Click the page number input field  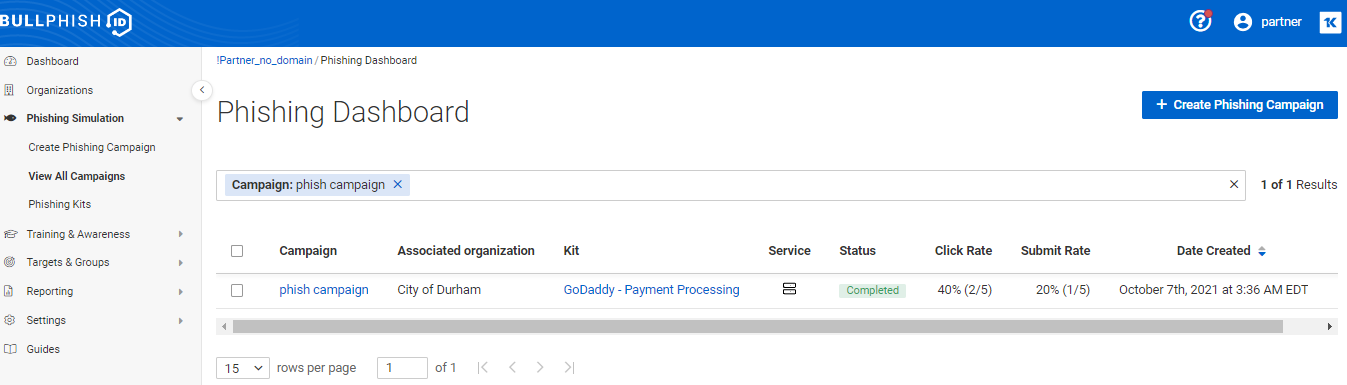pos(402,368)
